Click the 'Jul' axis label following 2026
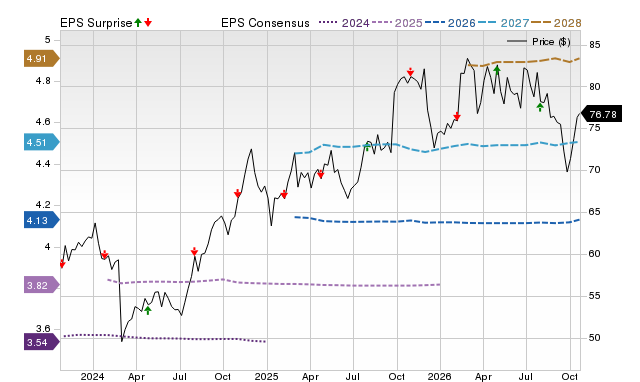640x382 pixels. pos(526,376)
